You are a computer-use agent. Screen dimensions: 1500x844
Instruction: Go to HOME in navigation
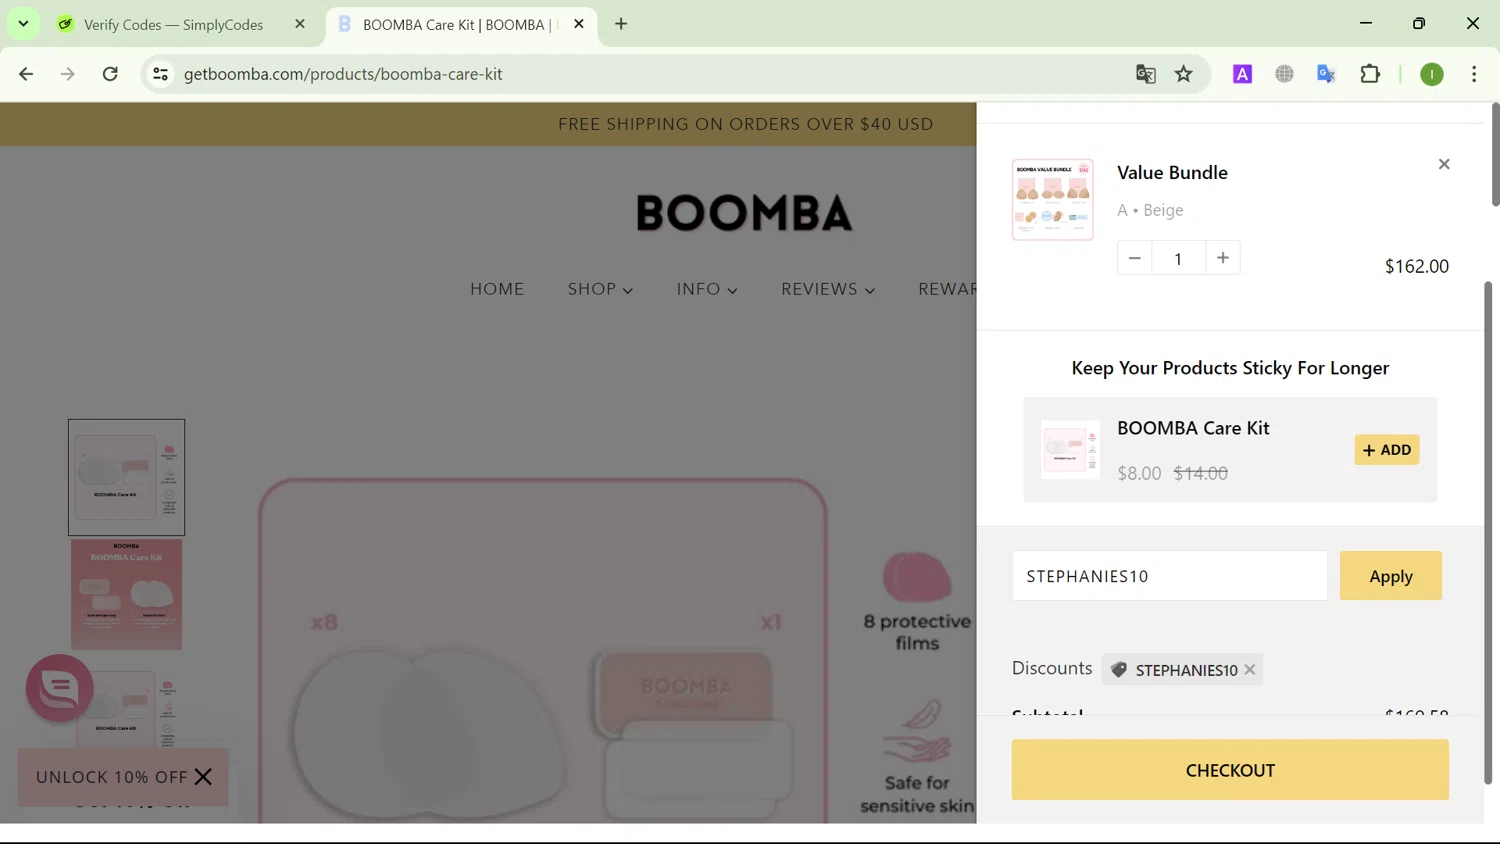pyautogui.click(x=497, y=289)
